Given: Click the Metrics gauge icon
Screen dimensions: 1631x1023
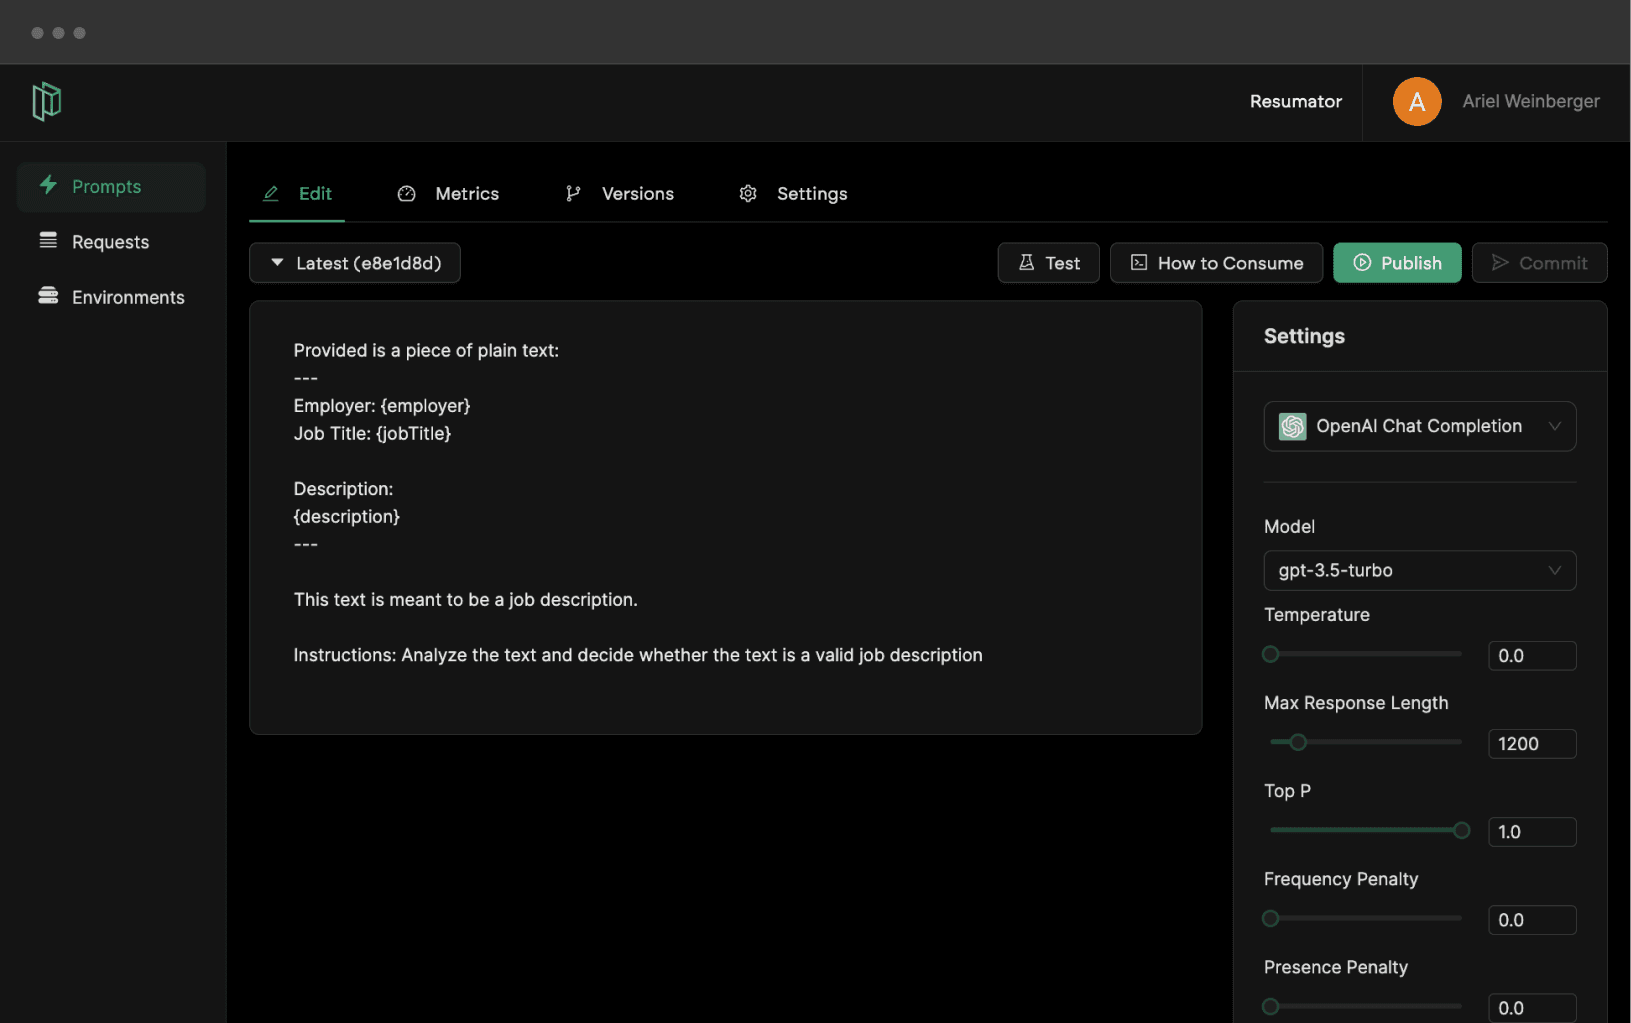Looking at the screenshot, I should pyautogui.click(x=406, y=194).
